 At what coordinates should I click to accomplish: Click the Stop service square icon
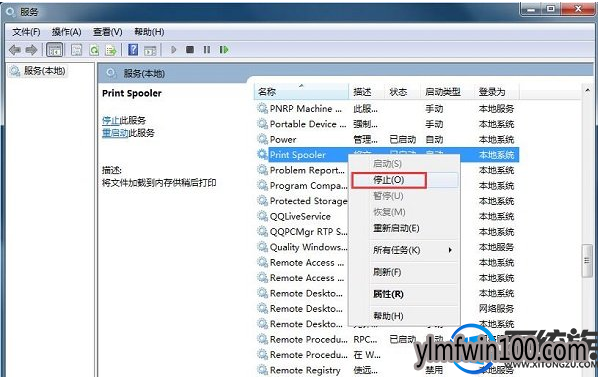[190, 50]
